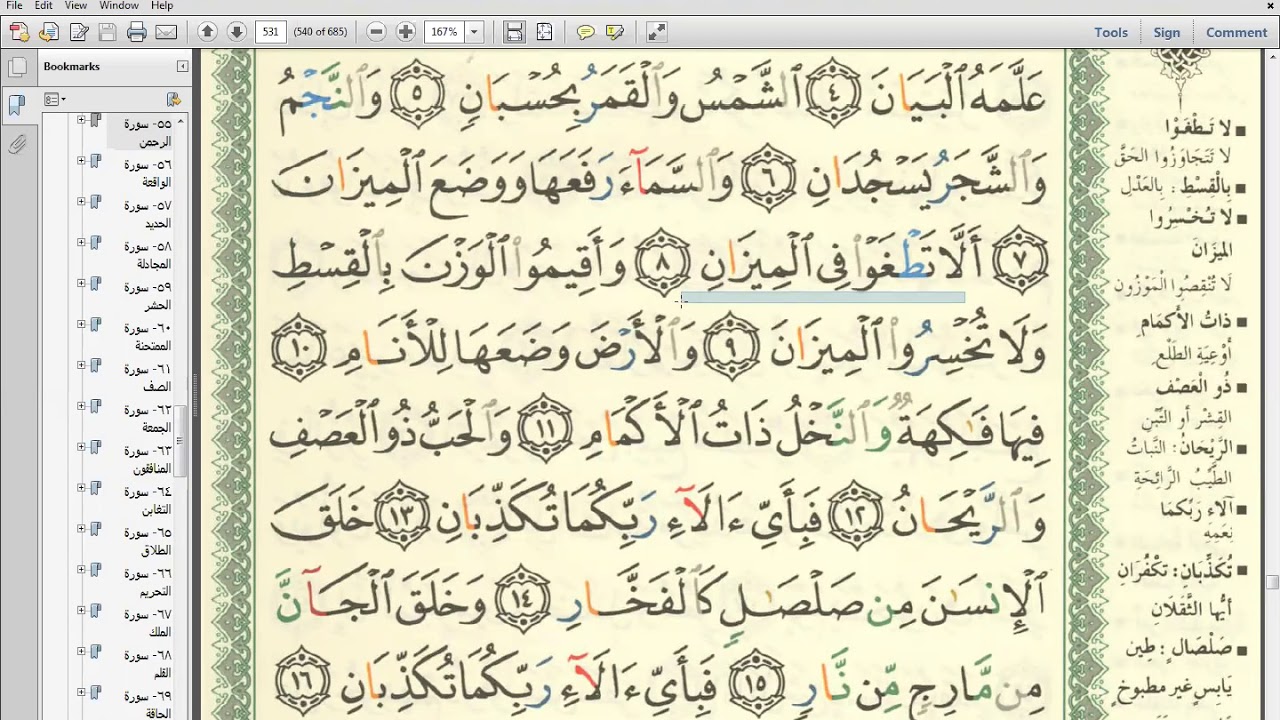
Task: Collapse the Bookmarks pane arrow
Action: point(182,66)
